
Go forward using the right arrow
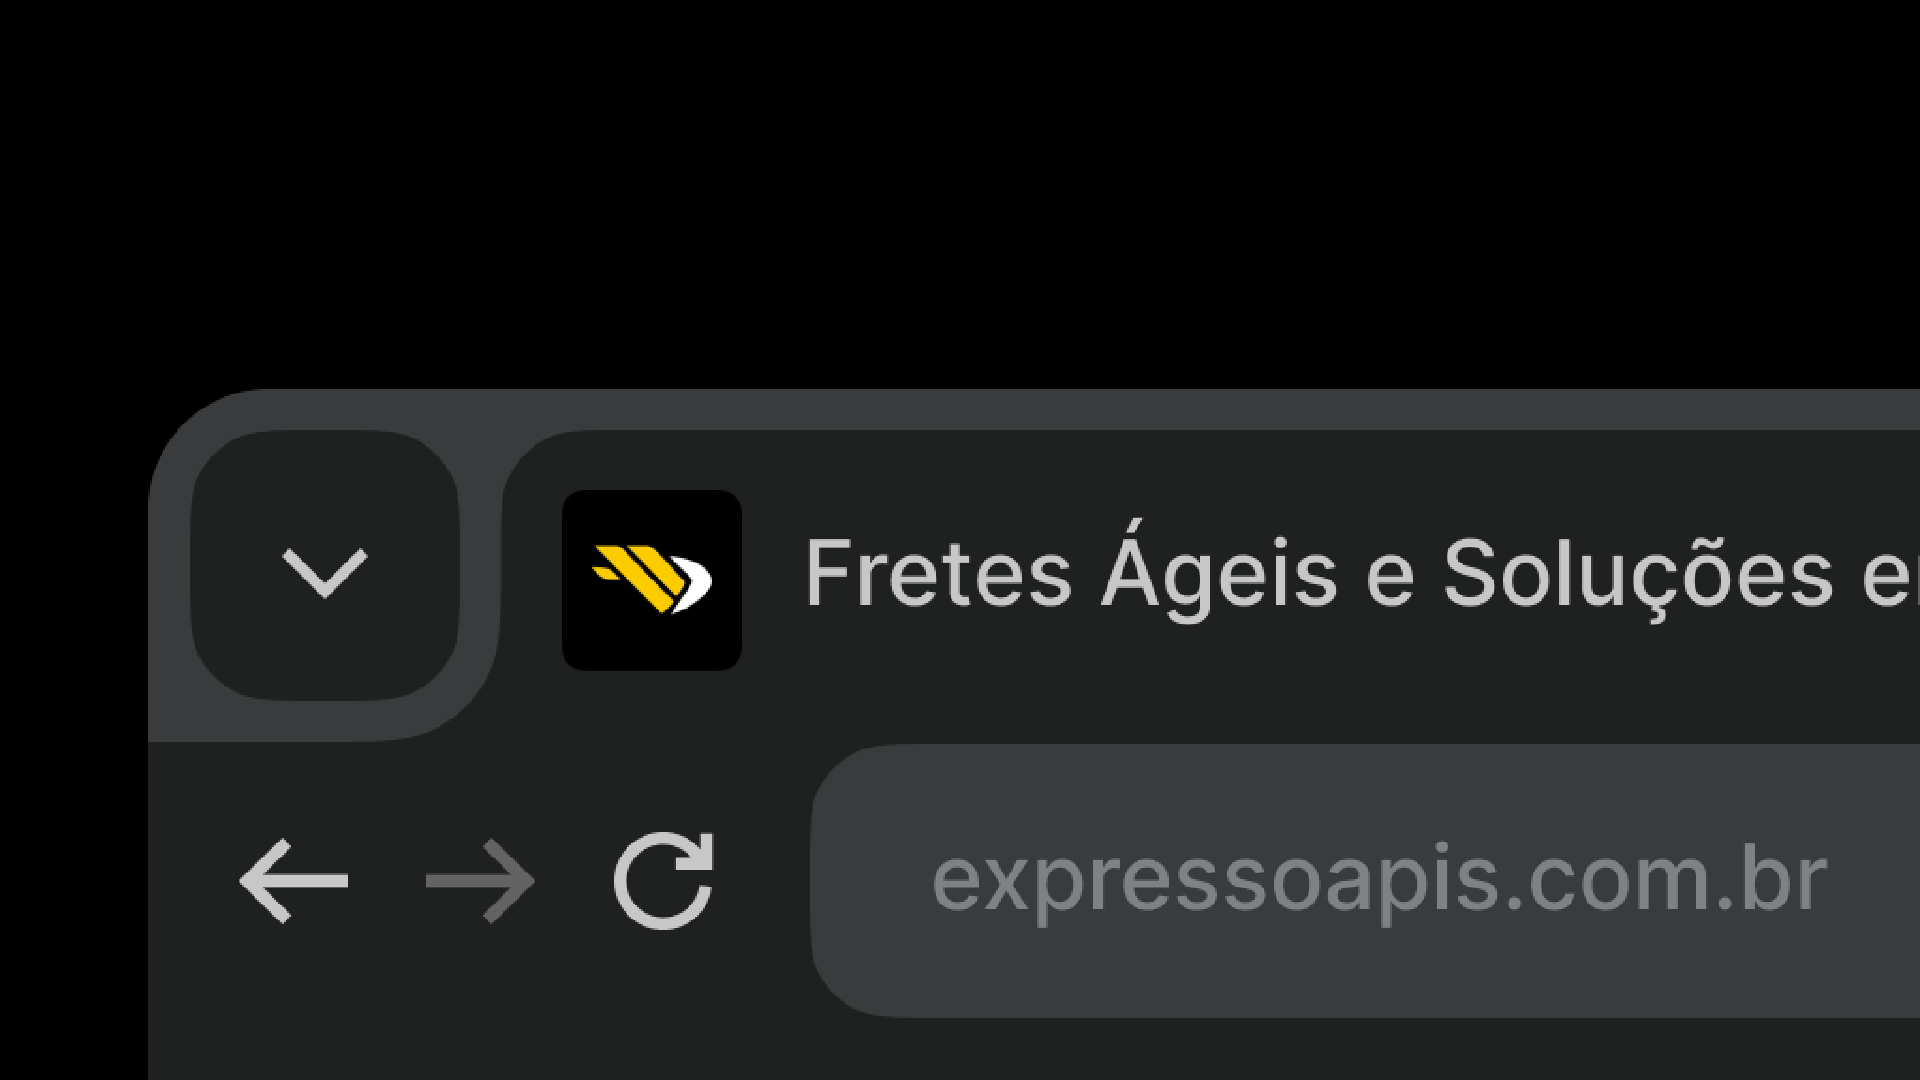click(x=480, y=881)
